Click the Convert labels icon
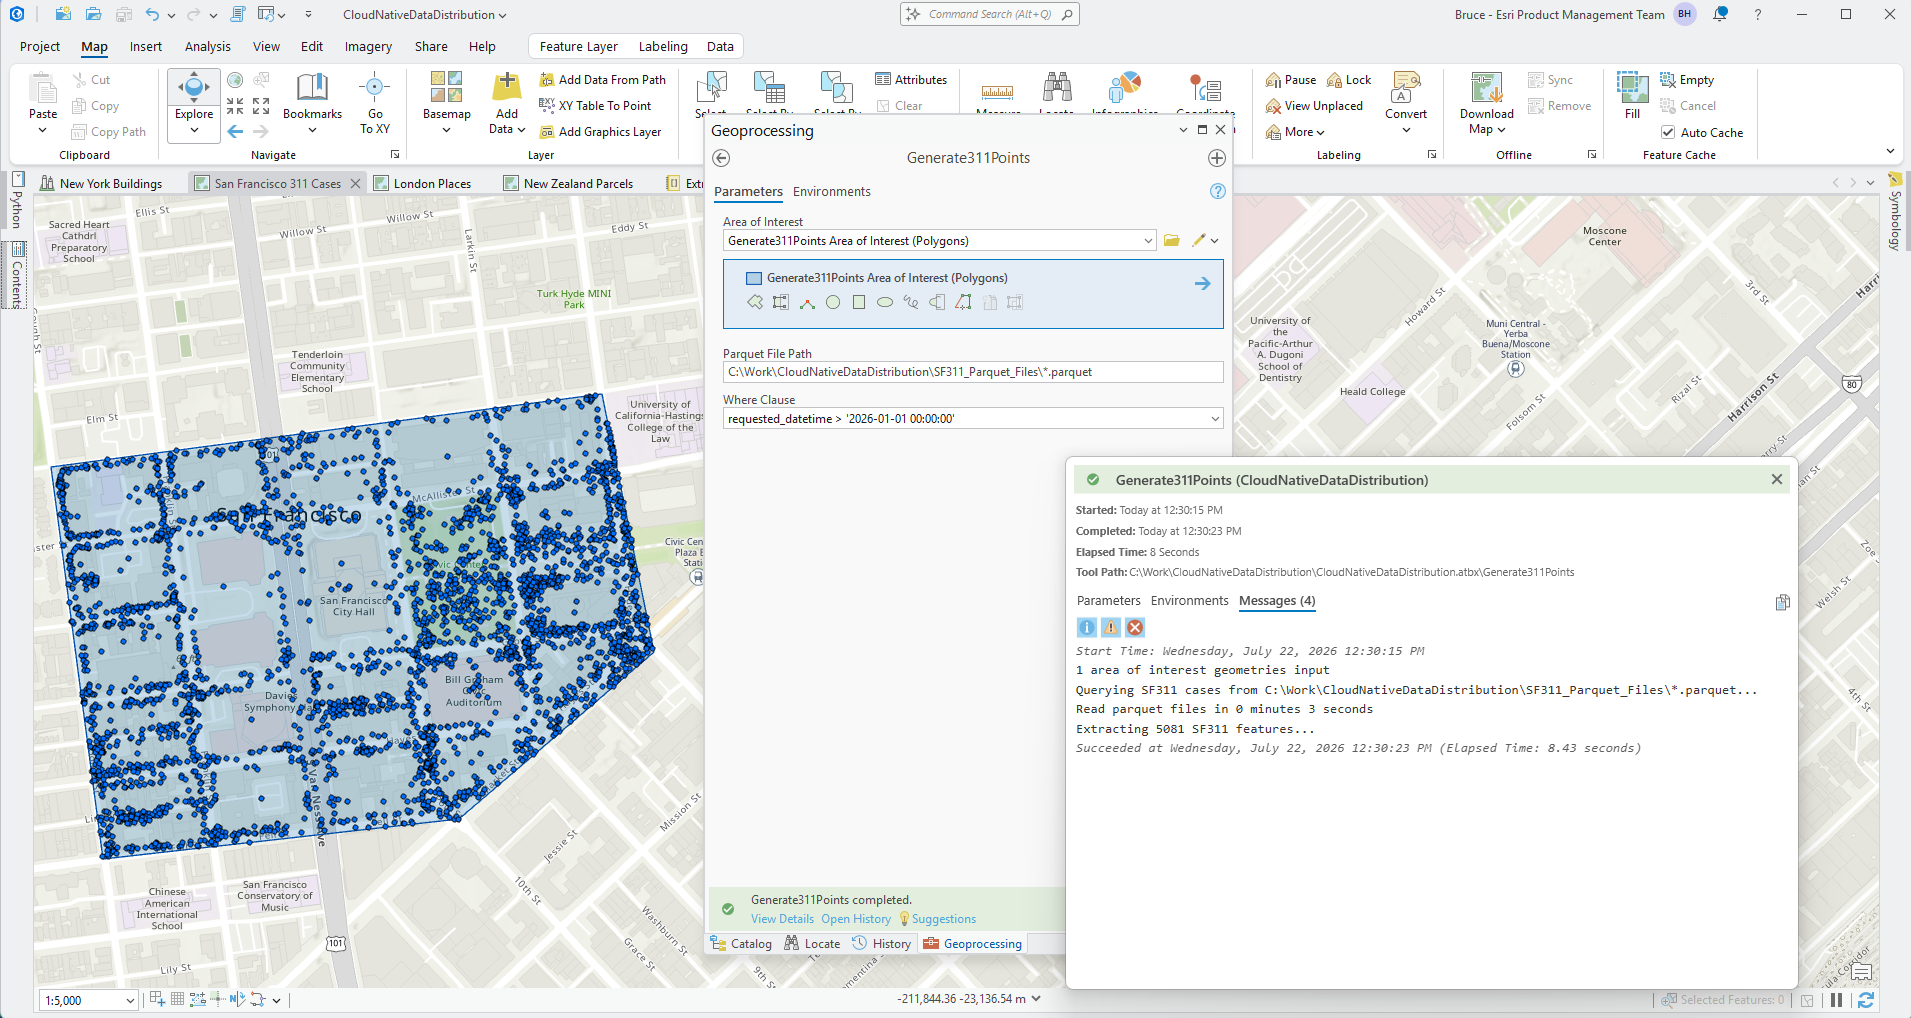Image resolution: width=1911 pixels, height=1018 pixels. 1406,88
